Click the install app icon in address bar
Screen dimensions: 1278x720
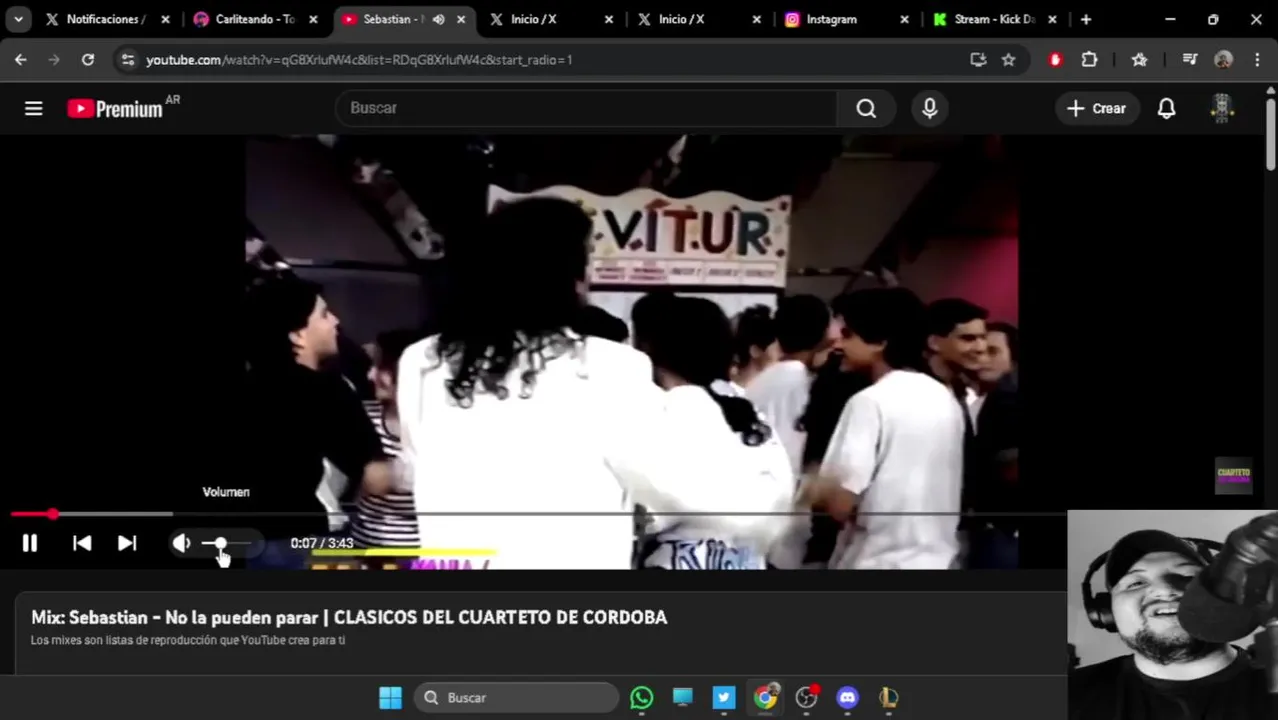coord(978,60)
